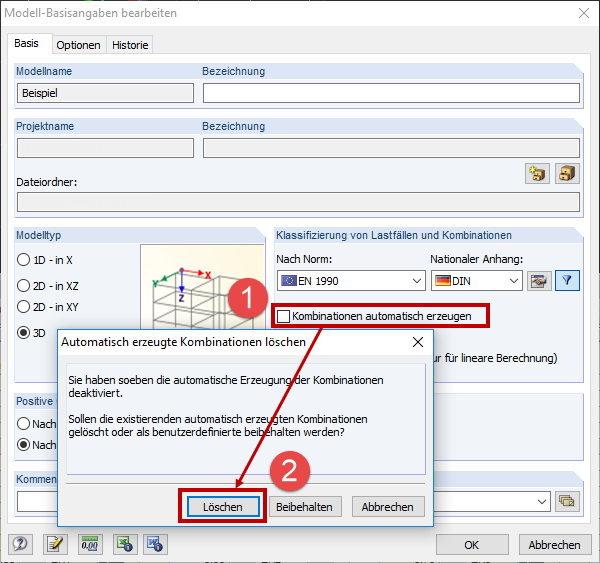Click Abbrechen in the Modell-Basisangaben dialog
The width and height of the screenshot is (600, 563).
(555, 545)
